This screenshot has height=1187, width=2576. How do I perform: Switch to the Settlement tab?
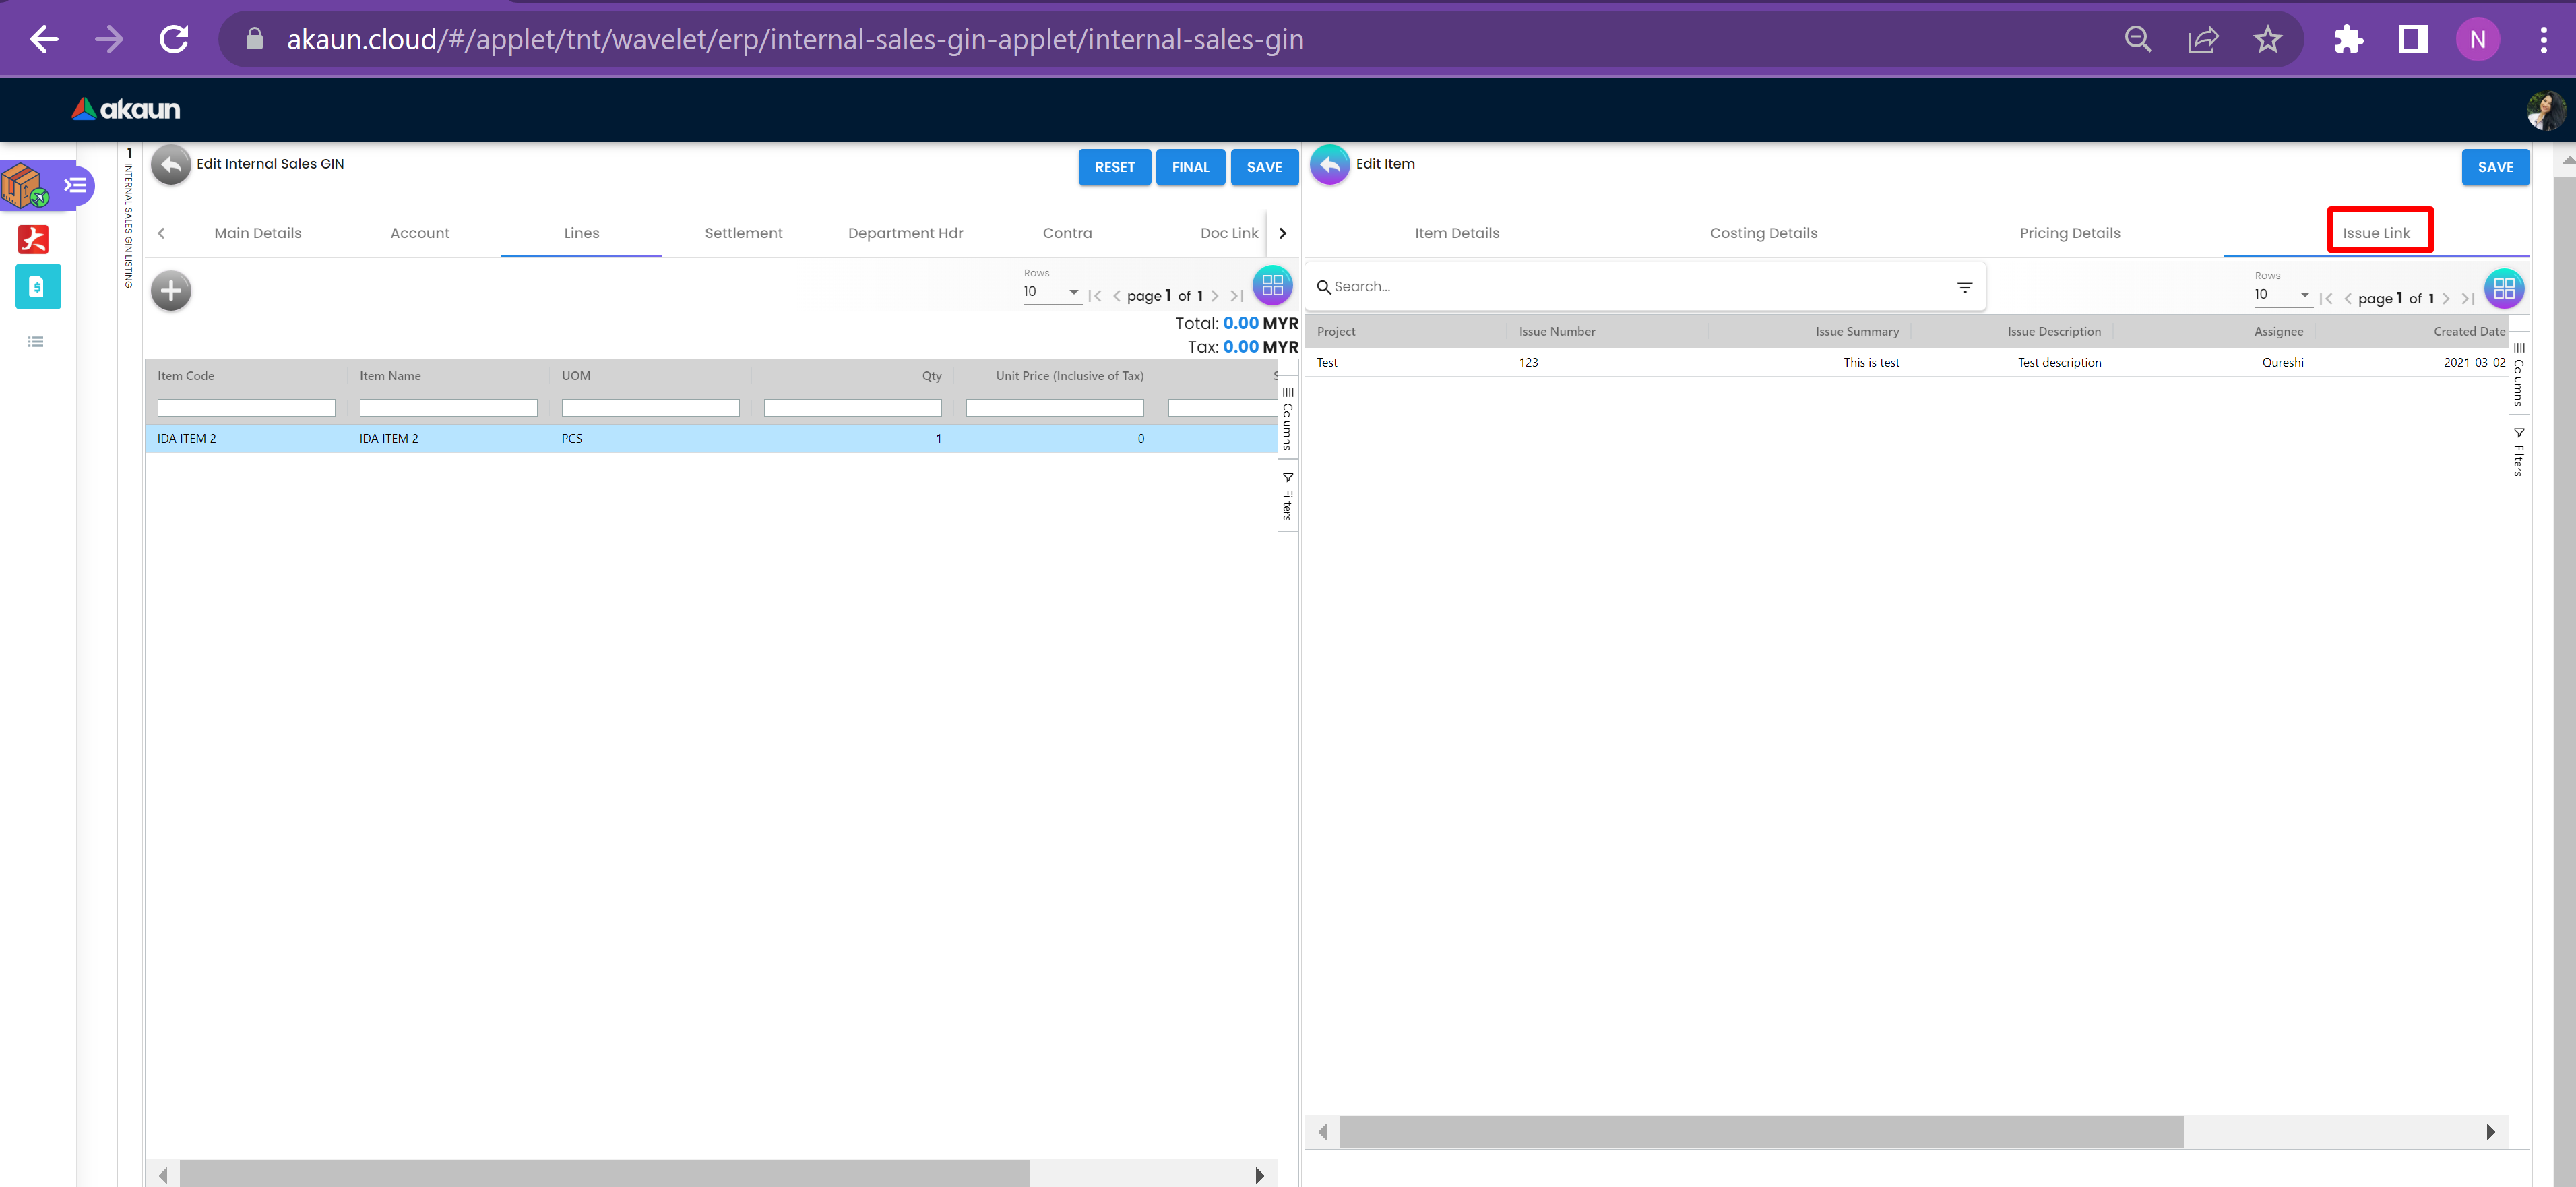point(743,233)
